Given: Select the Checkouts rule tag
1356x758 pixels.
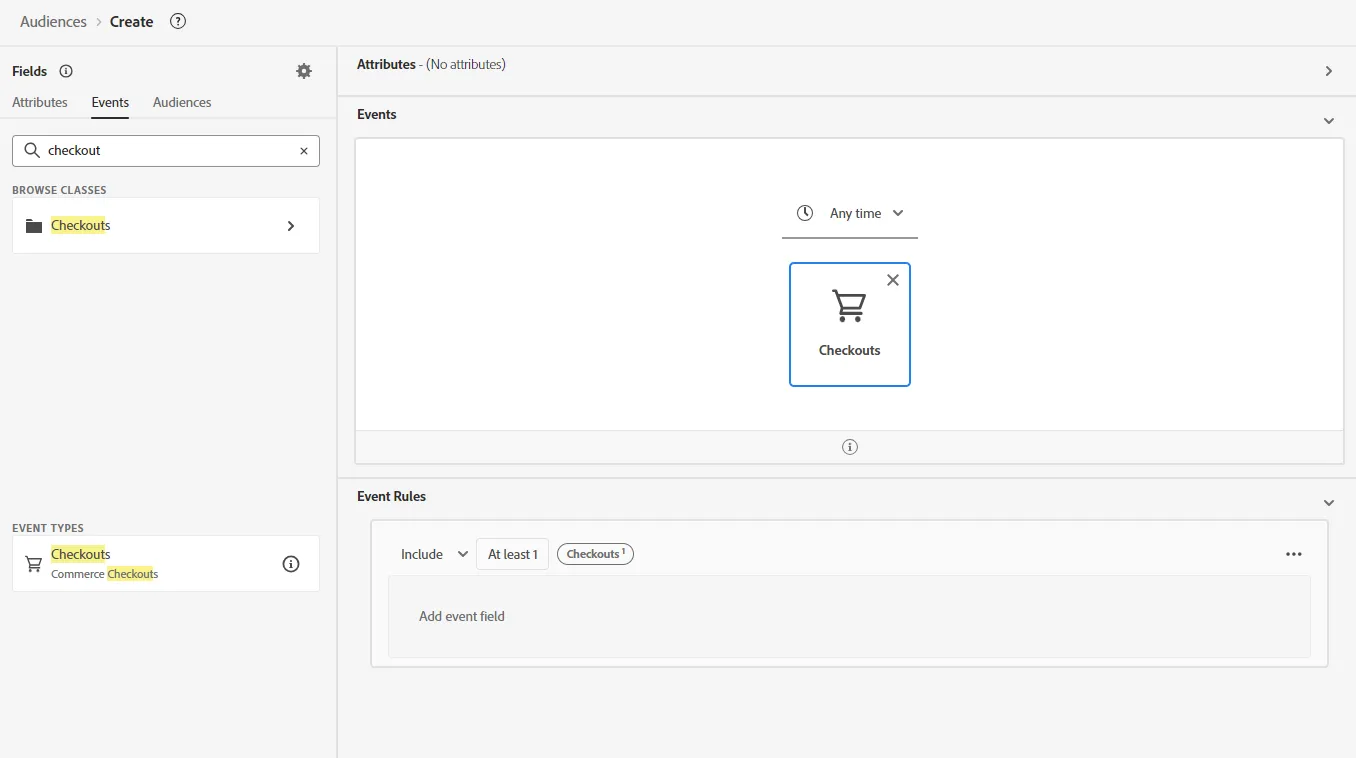Looking at the screenshot, I should click(595, 554).
